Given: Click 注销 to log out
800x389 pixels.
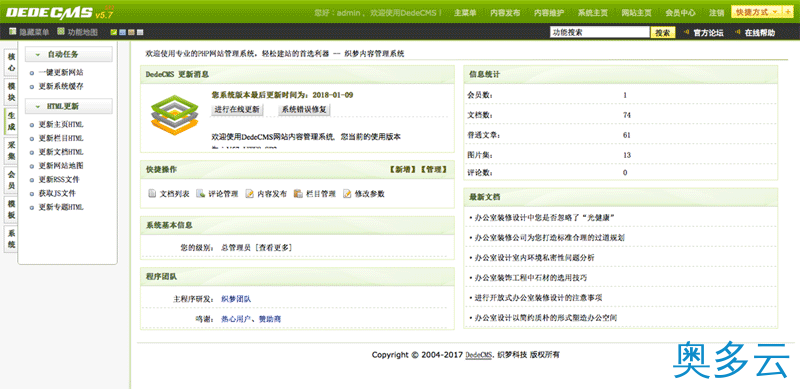Looking at the screenshot, I should click(716, 13).
